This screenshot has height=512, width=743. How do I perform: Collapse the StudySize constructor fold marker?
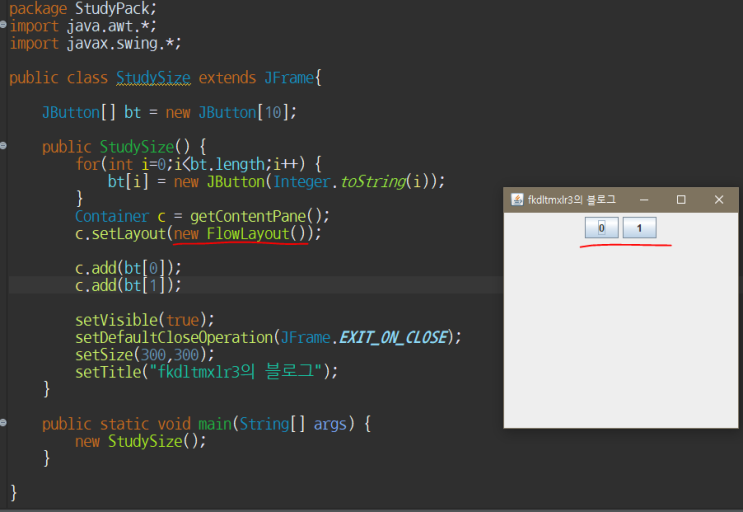(x=4, y=147)
